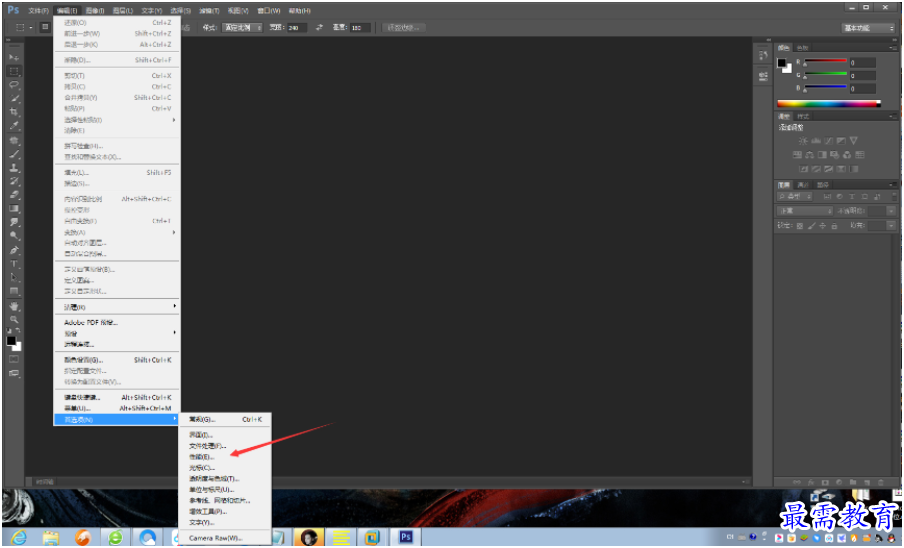Change screen mode at the toolbox bottom

(14, 373)
